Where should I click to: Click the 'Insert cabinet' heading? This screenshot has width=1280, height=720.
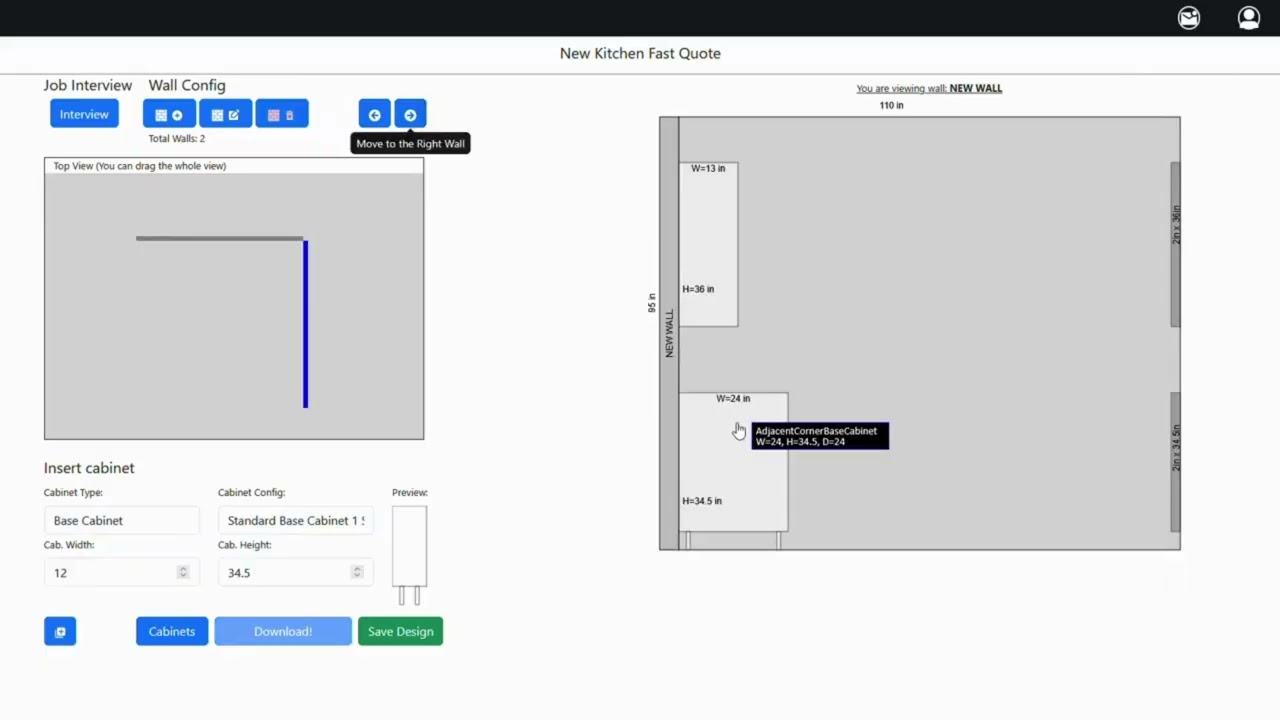89,468
